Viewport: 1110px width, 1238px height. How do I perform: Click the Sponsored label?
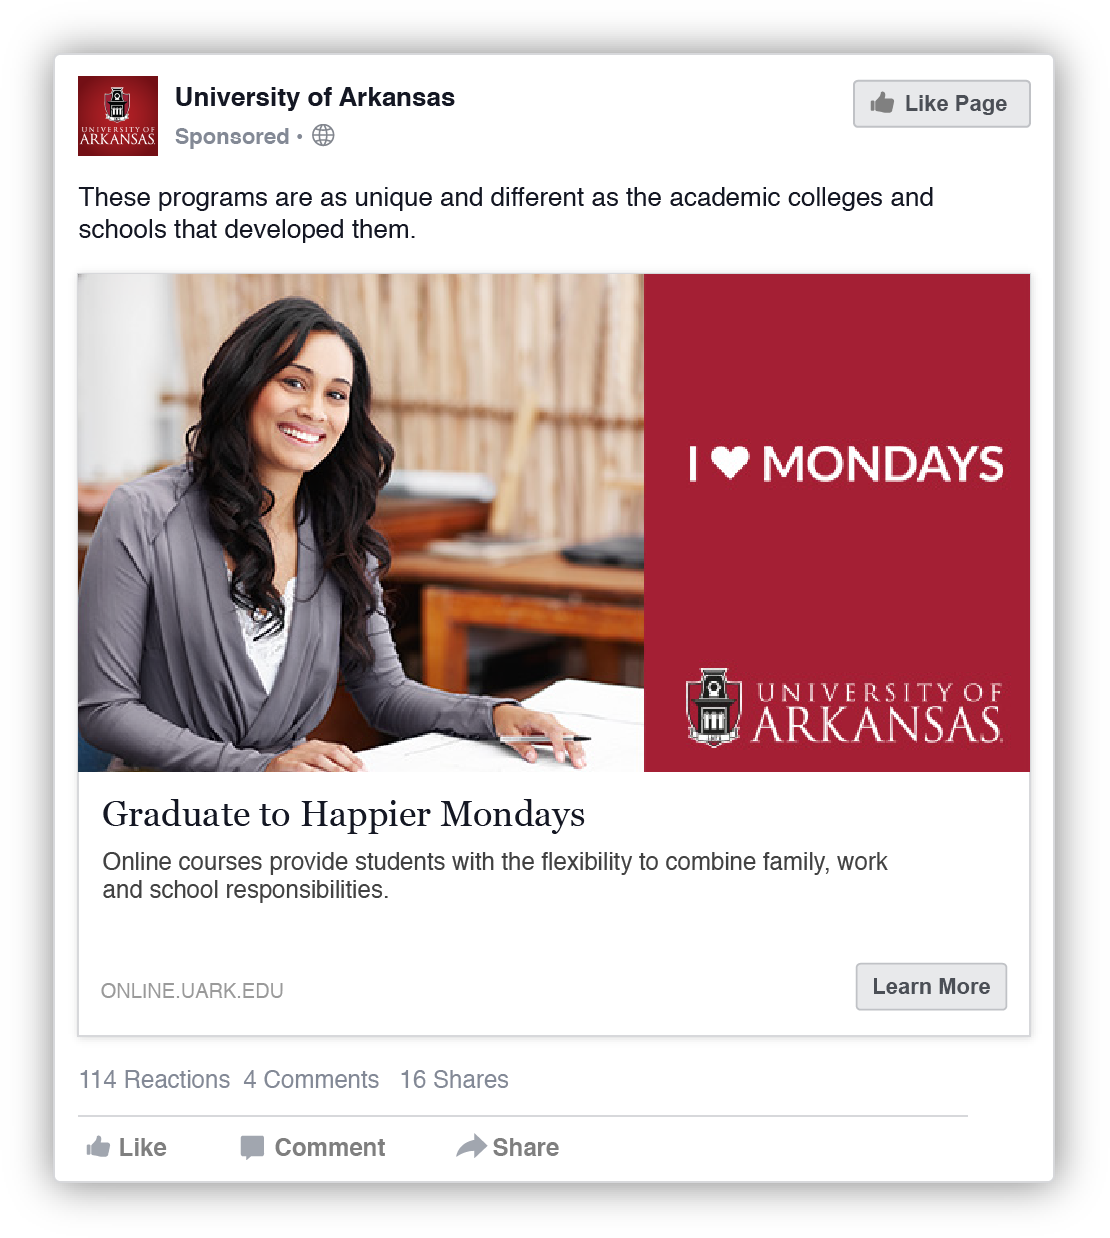click(x=232, y=136)
